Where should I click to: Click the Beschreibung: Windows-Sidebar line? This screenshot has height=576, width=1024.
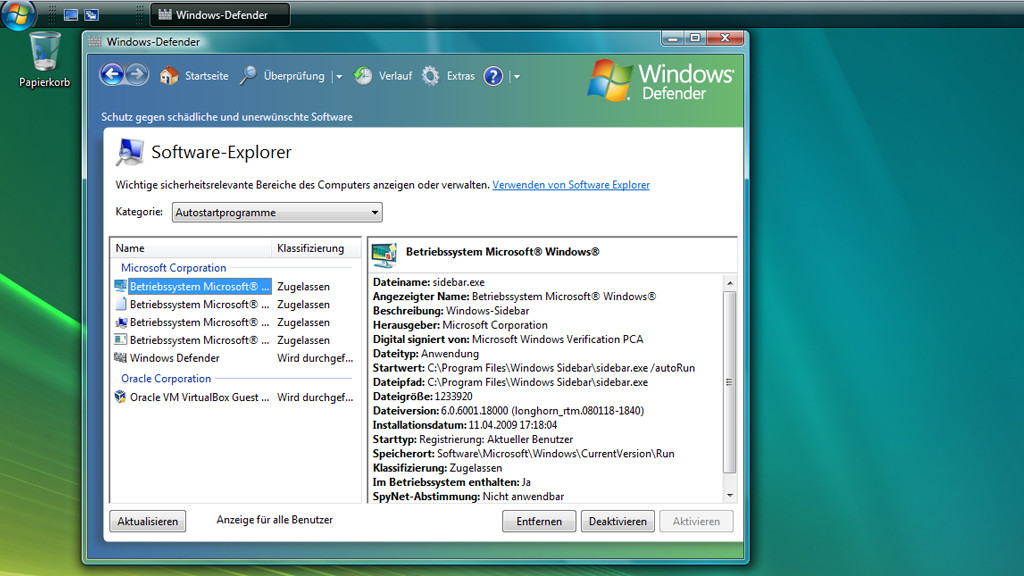(x=451, y=311)
